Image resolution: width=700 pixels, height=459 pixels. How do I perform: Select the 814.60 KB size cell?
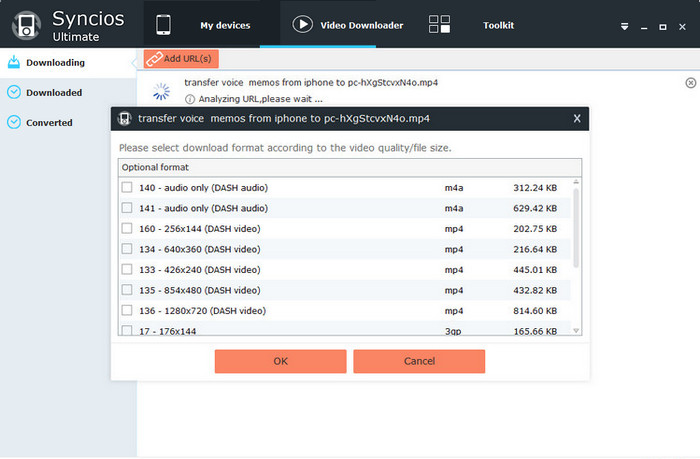tap(535, 311)
